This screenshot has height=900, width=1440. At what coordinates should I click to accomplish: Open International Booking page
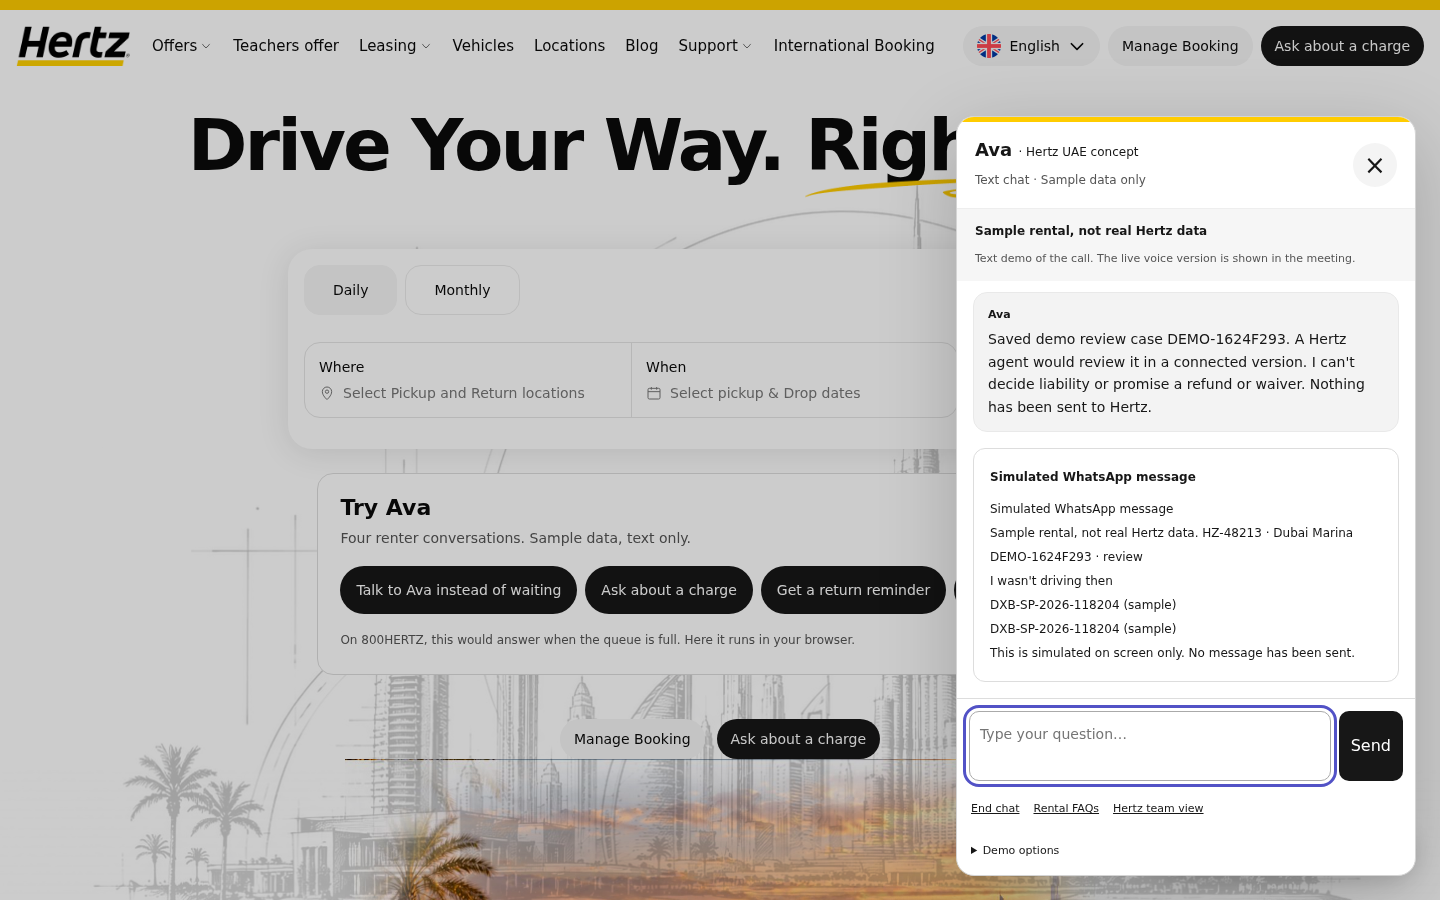click(854, 46)
